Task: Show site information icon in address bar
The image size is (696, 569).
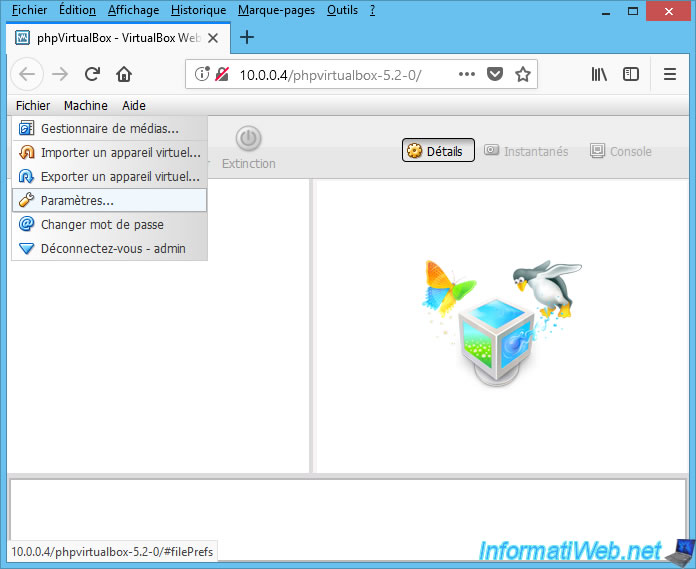Action: (202, 74)
